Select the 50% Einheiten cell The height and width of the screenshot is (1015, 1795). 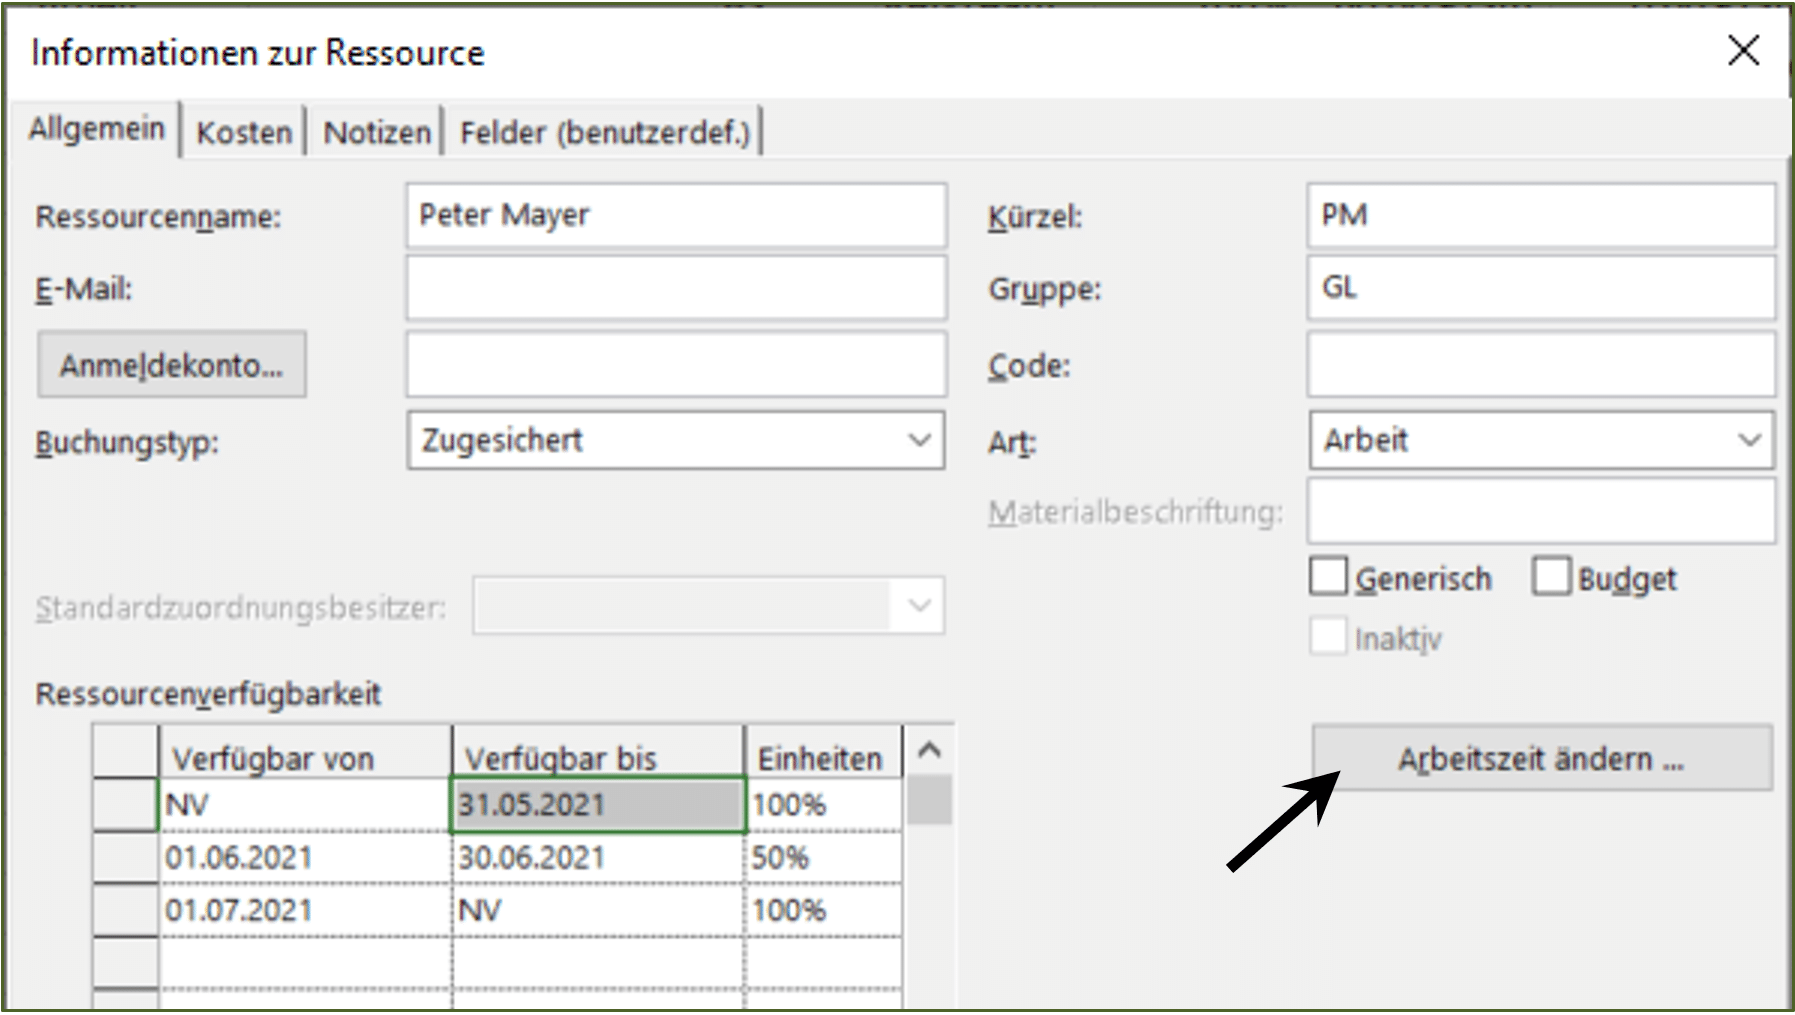click(x=824, y=857)
